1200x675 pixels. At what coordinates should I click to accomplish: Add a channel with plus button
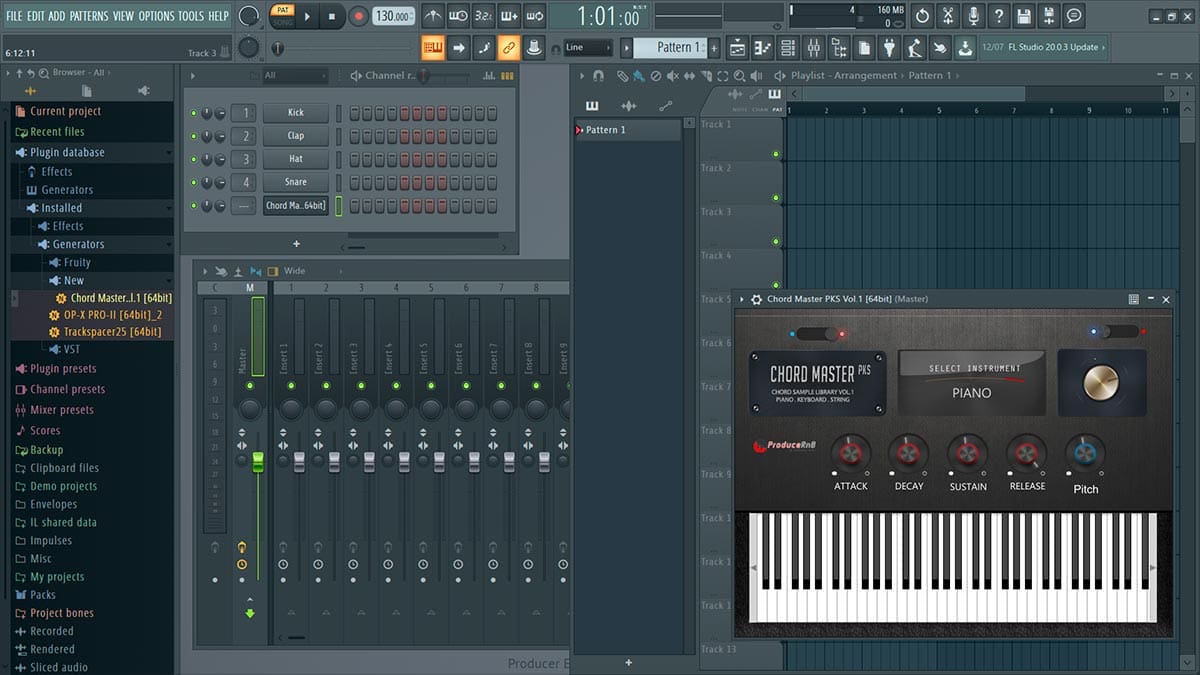tap(296, 243)
